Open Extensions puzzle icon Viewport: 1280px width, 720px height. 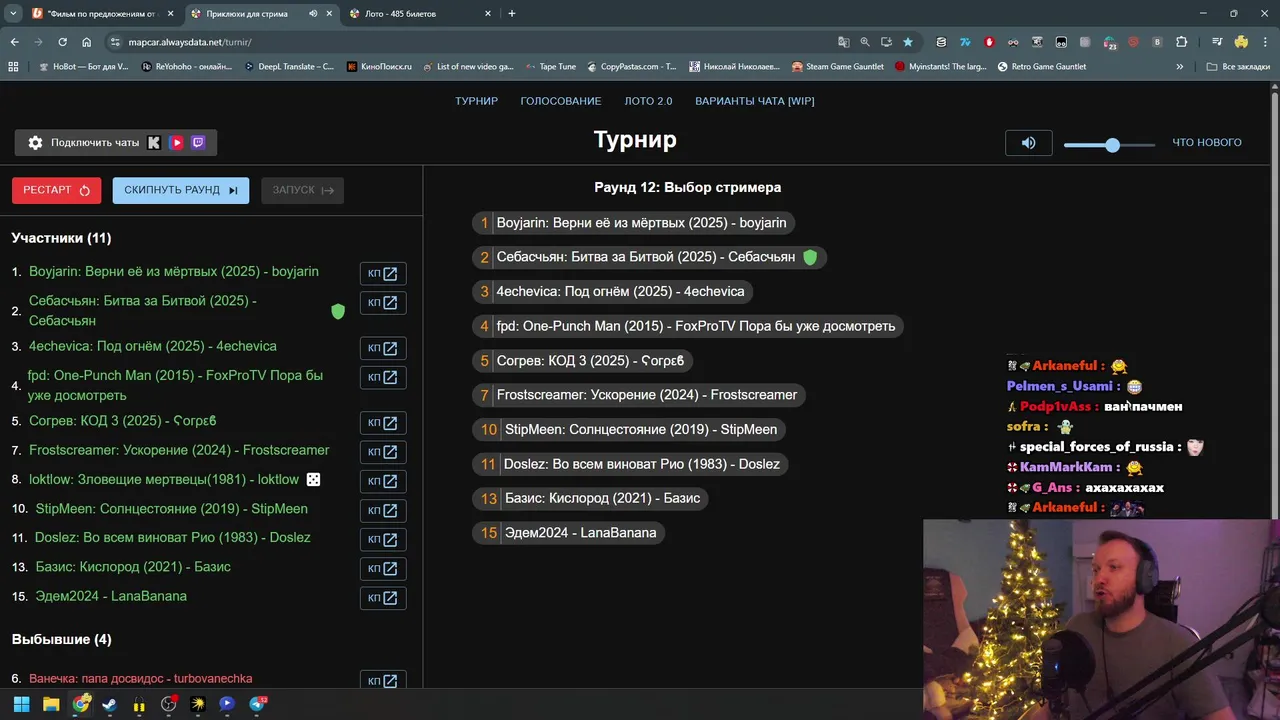(1181, 42)
